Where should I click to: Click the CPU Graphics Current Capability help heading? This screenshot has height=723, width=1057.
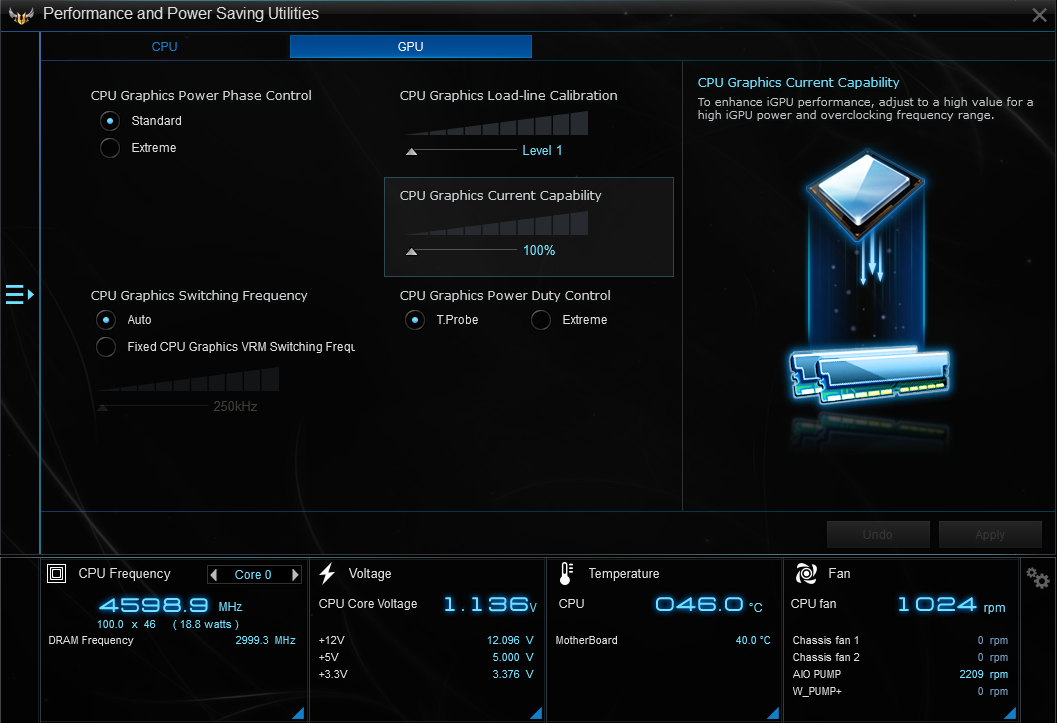point(798,82)
